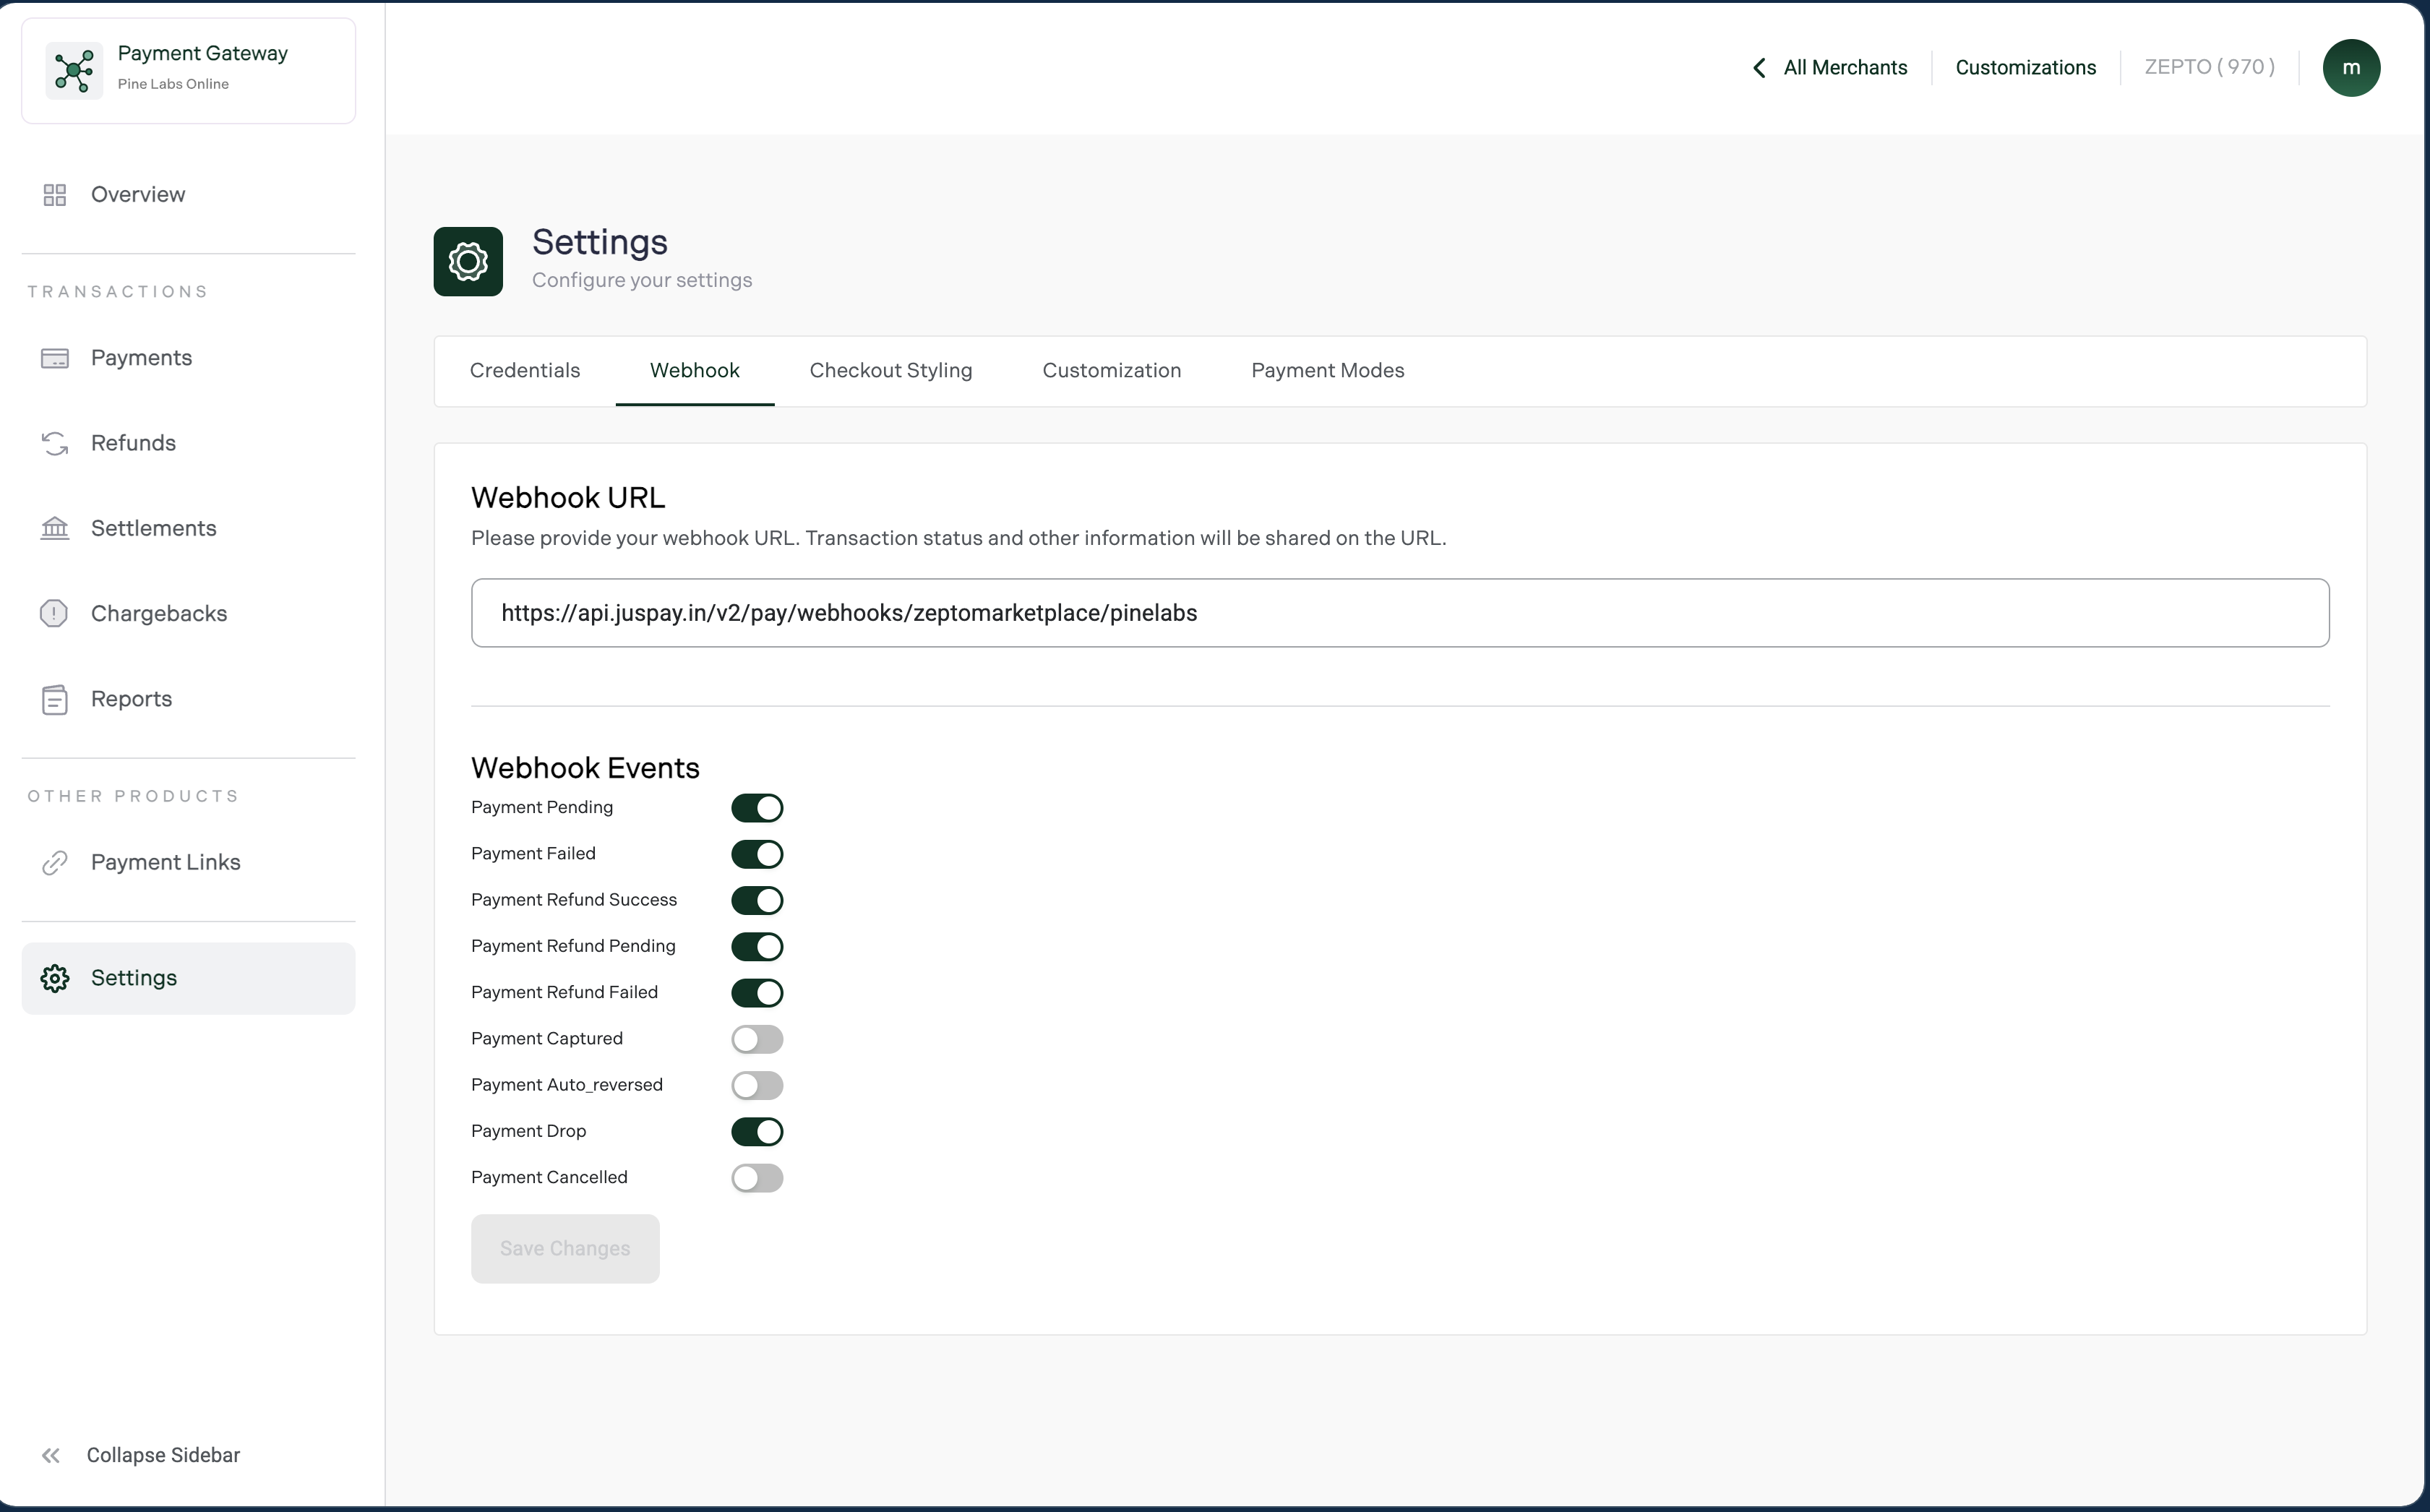The image size is (2430, 1512).
Task: Open the Refunds page
Action: pyautogui.click(x=188, y=443)
